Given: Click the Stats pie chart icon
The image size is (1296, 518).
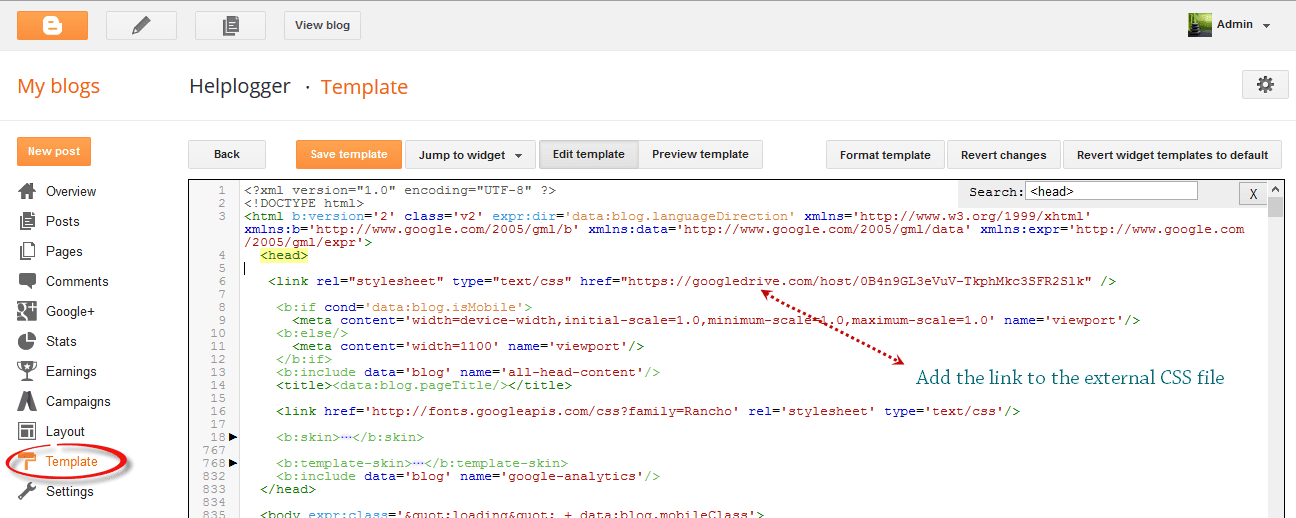Looking at the screenshot, I should coord(28,341).
